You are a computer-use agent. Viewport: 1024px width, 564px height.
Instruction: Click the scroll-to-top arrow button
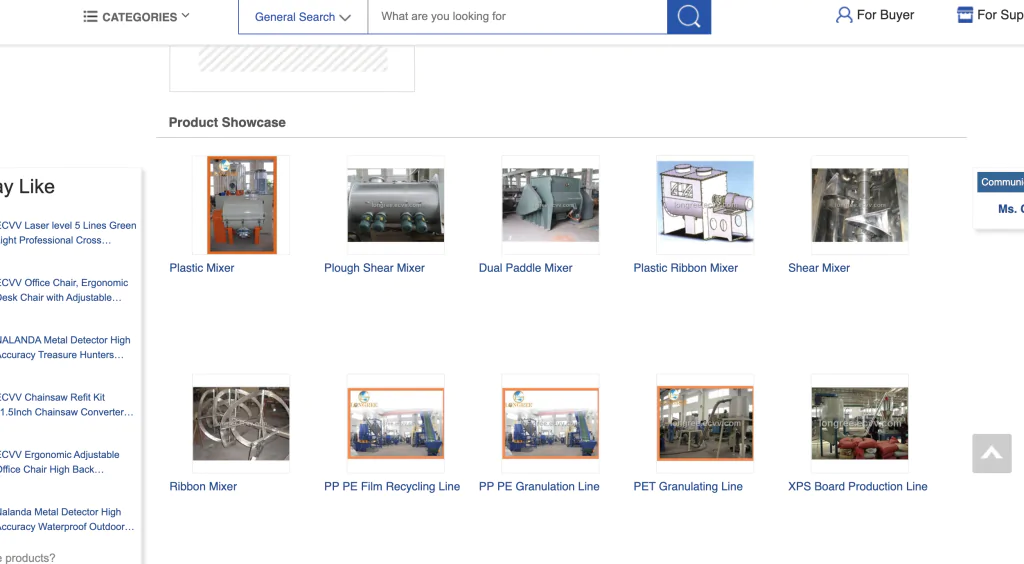click(991, 453)
